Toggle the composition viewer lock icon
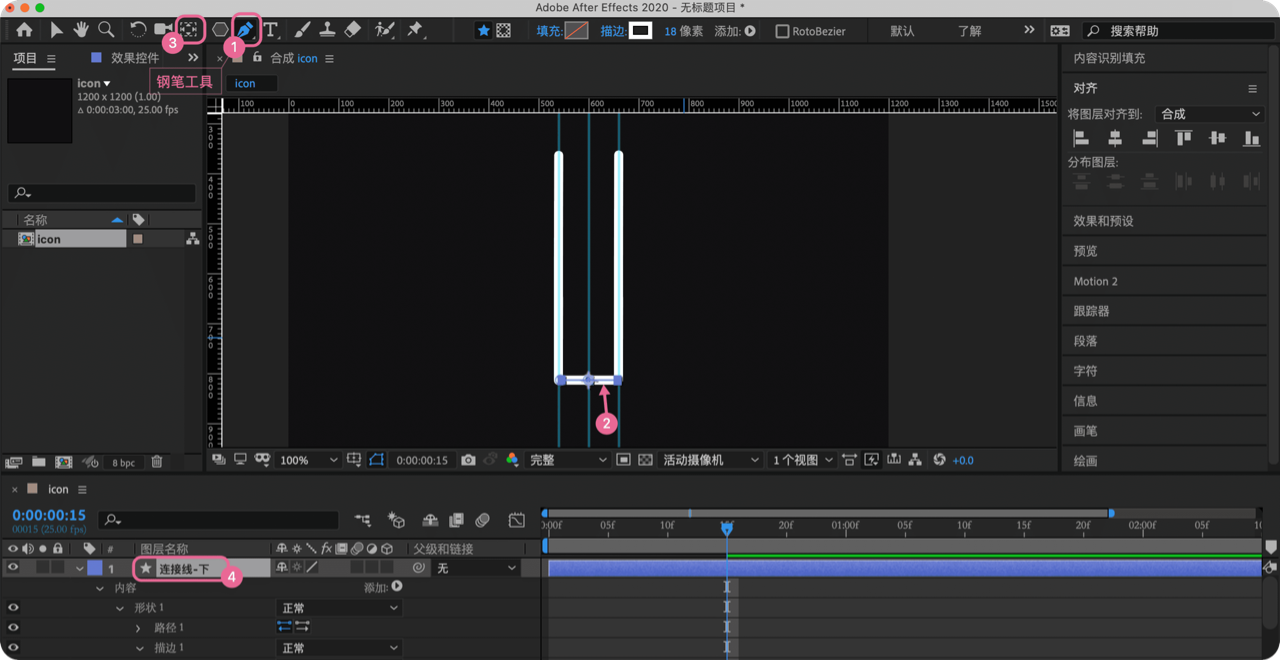Image resolution: width=1280 pixels, height=660 pixels. click(x=257, y=58)
